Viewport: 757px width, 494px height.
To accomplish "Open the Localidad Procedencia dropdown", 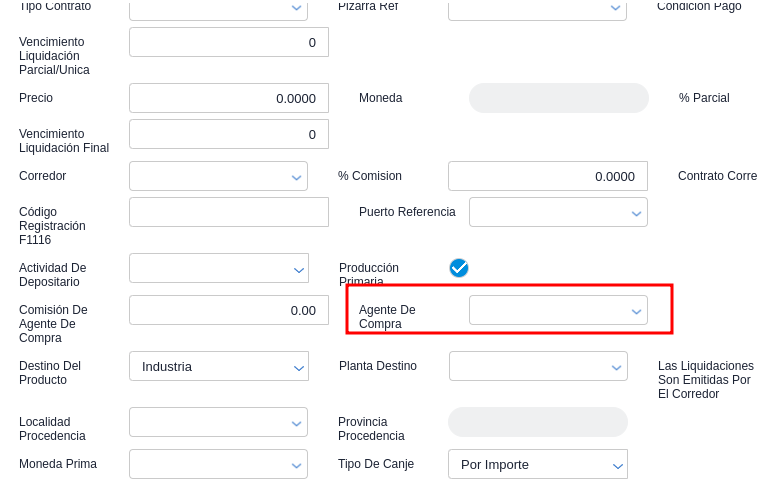I will [218, 422].
